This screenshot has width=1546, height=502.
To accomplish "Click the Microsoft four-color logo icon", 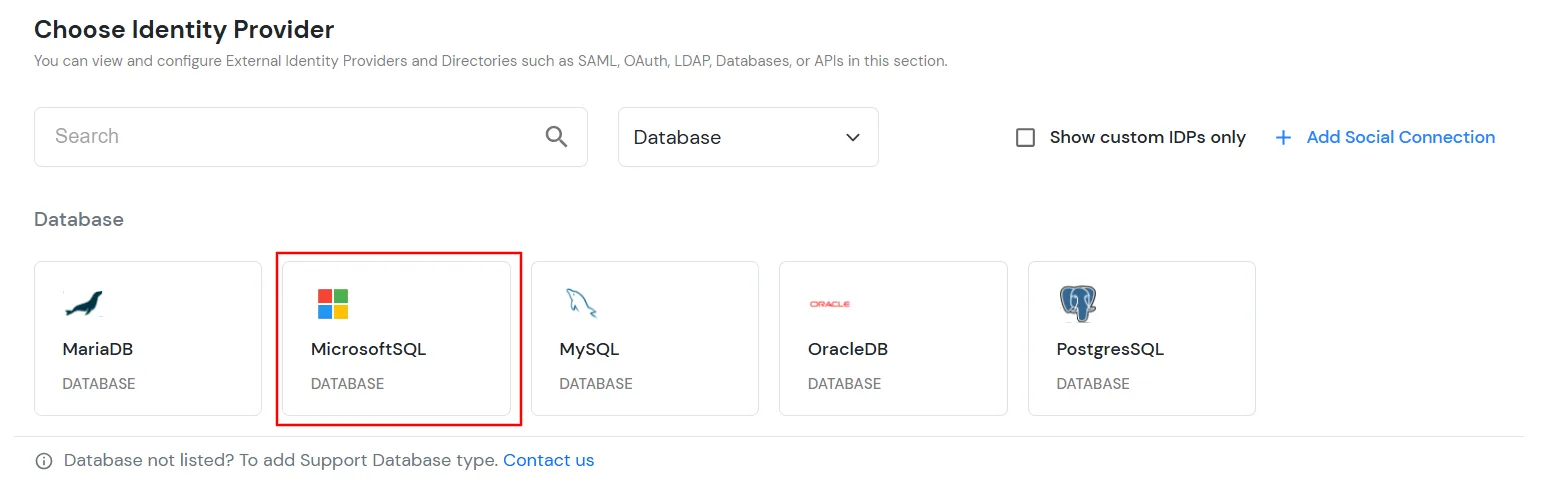I will pos(332,303).
